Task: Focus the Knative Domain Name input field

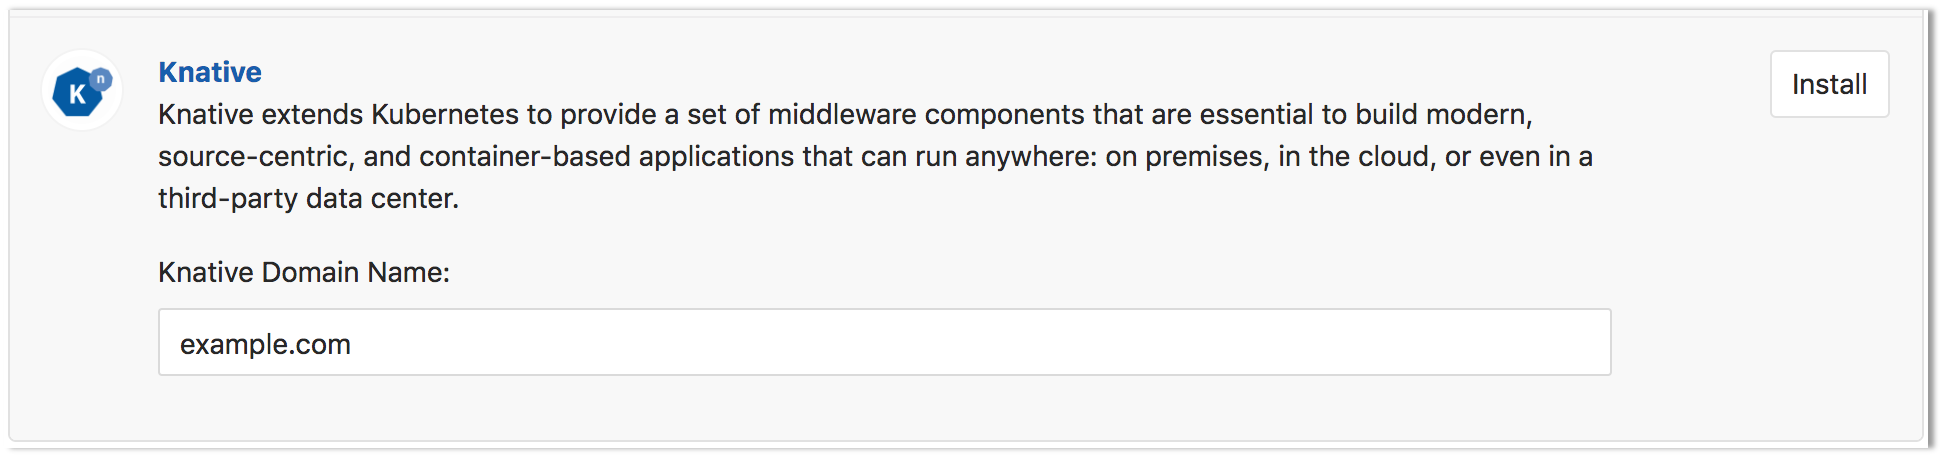Action: click(x=884, y=343)
